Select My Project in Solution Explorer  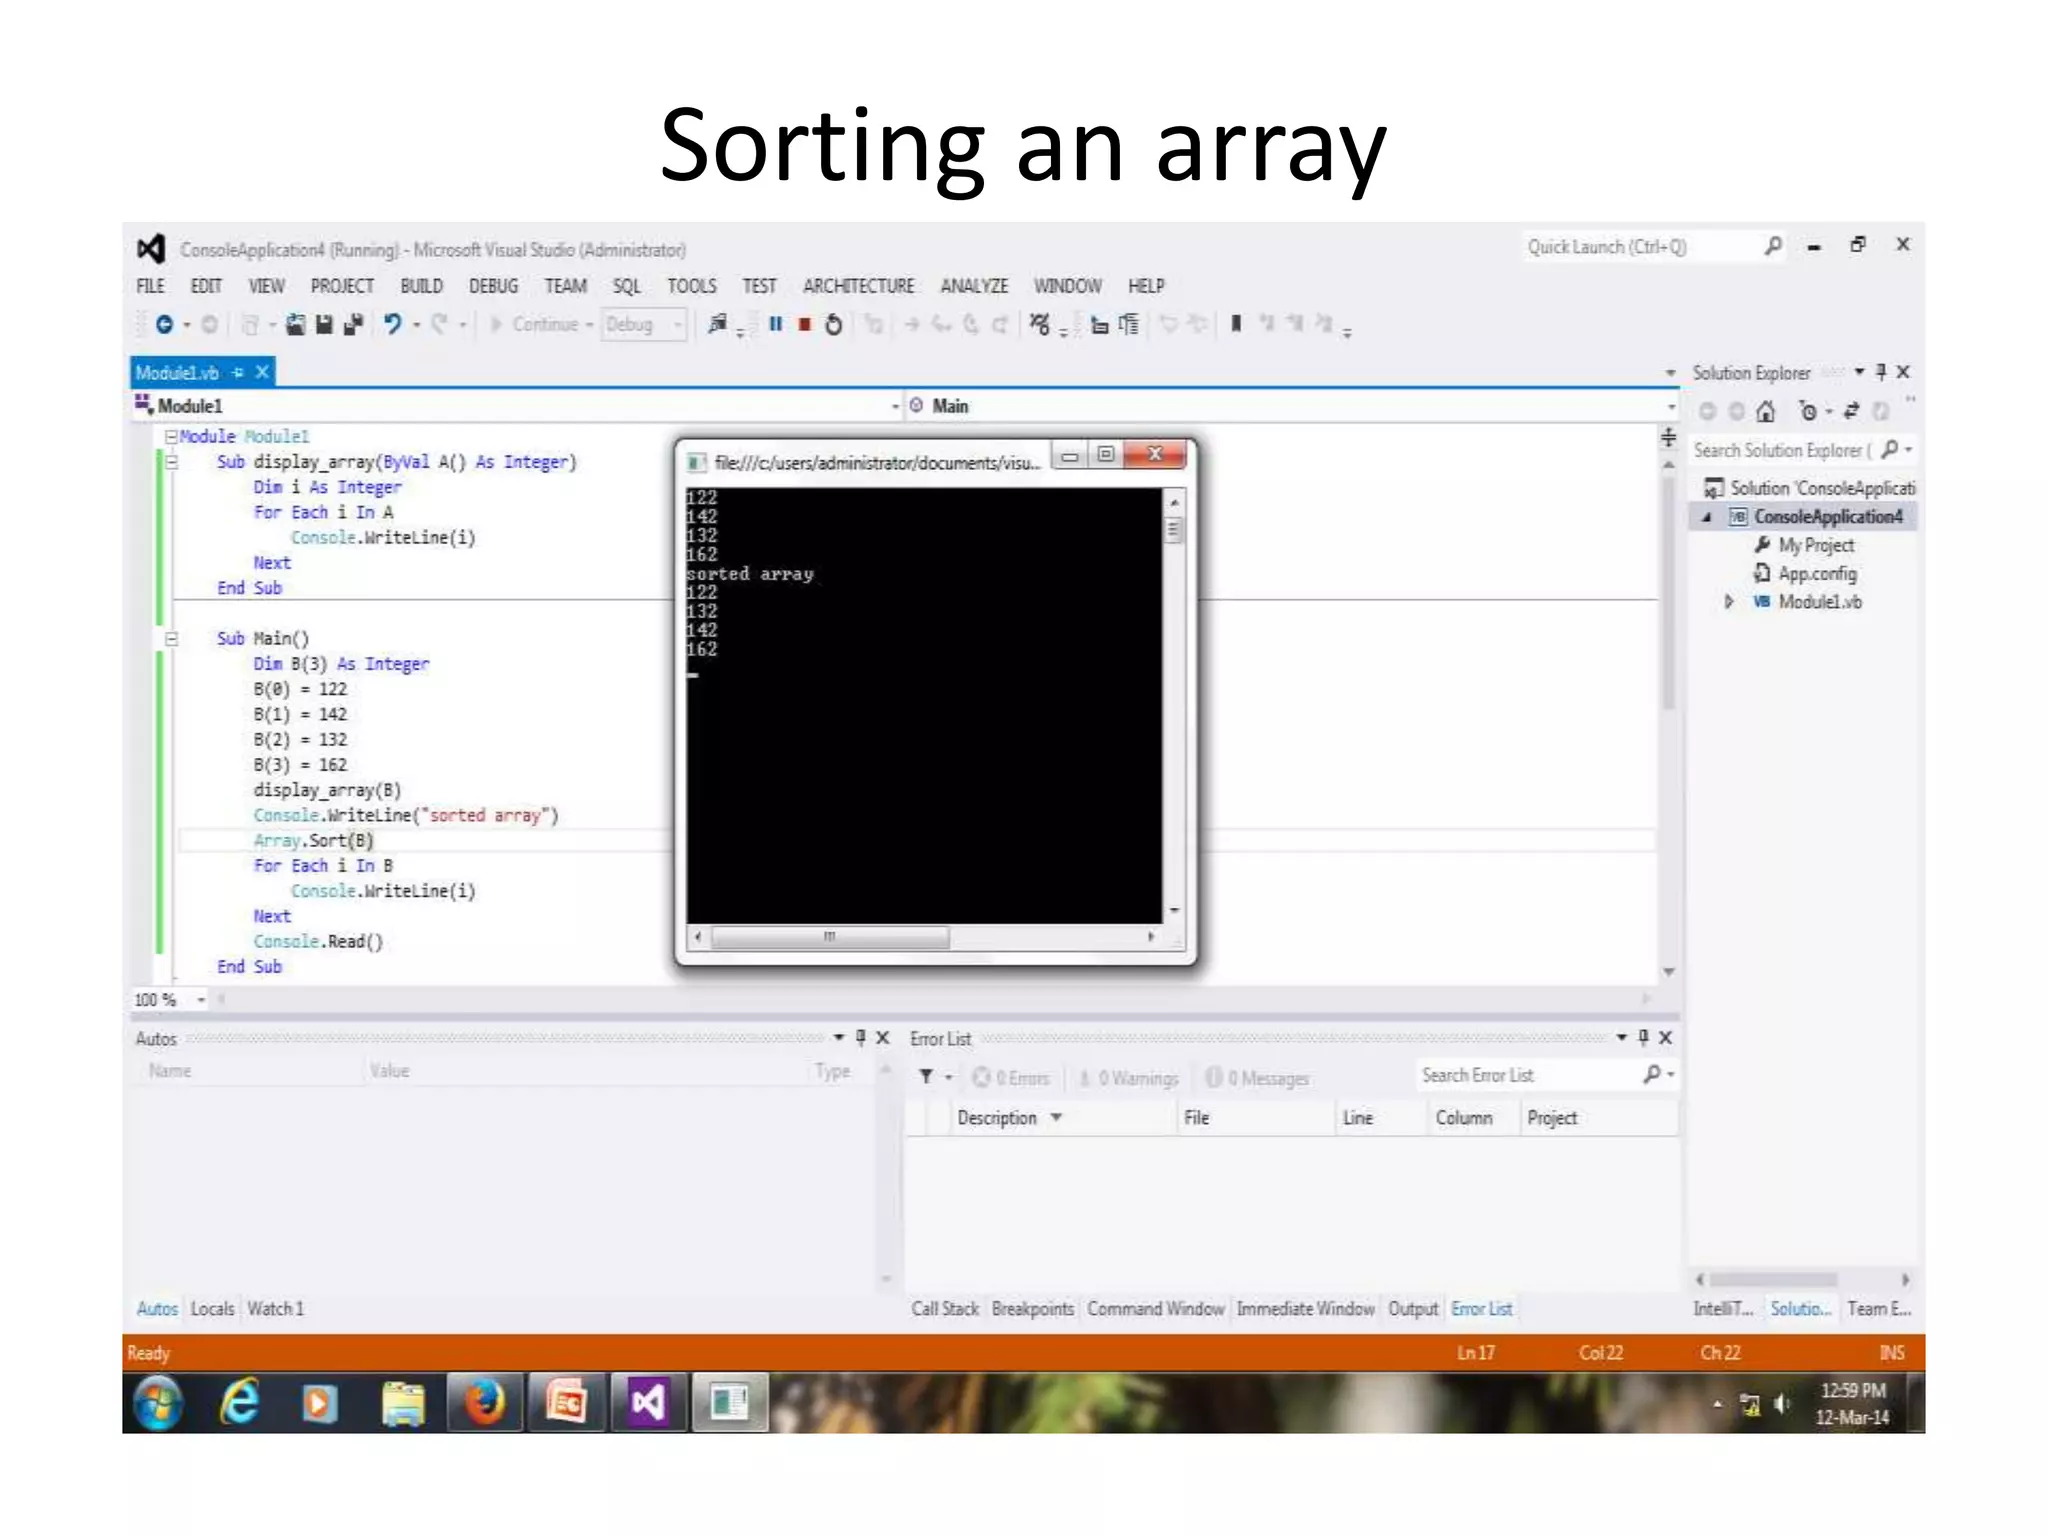(x=1815, y=545)
